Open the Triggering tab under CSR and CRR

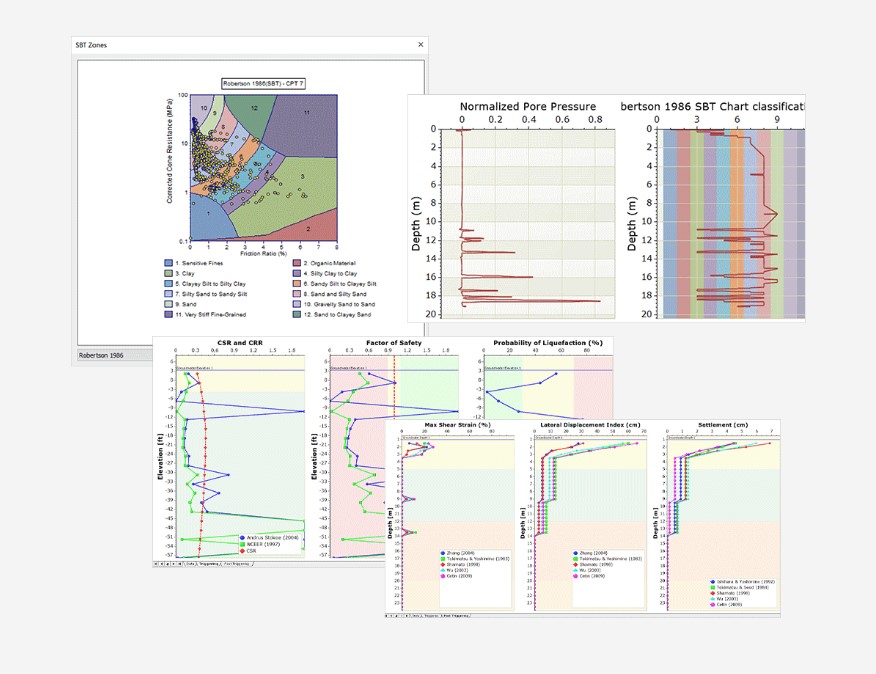208,564
